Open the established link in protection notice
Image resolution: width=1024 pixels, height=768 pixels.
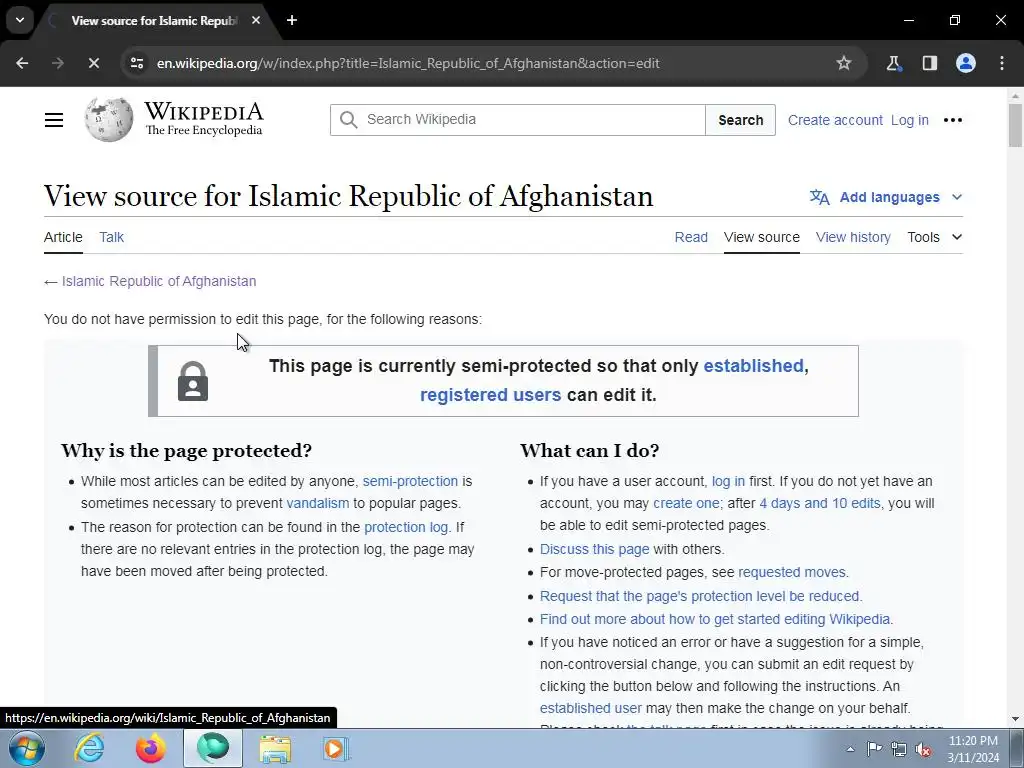click(x=753, y=366)
